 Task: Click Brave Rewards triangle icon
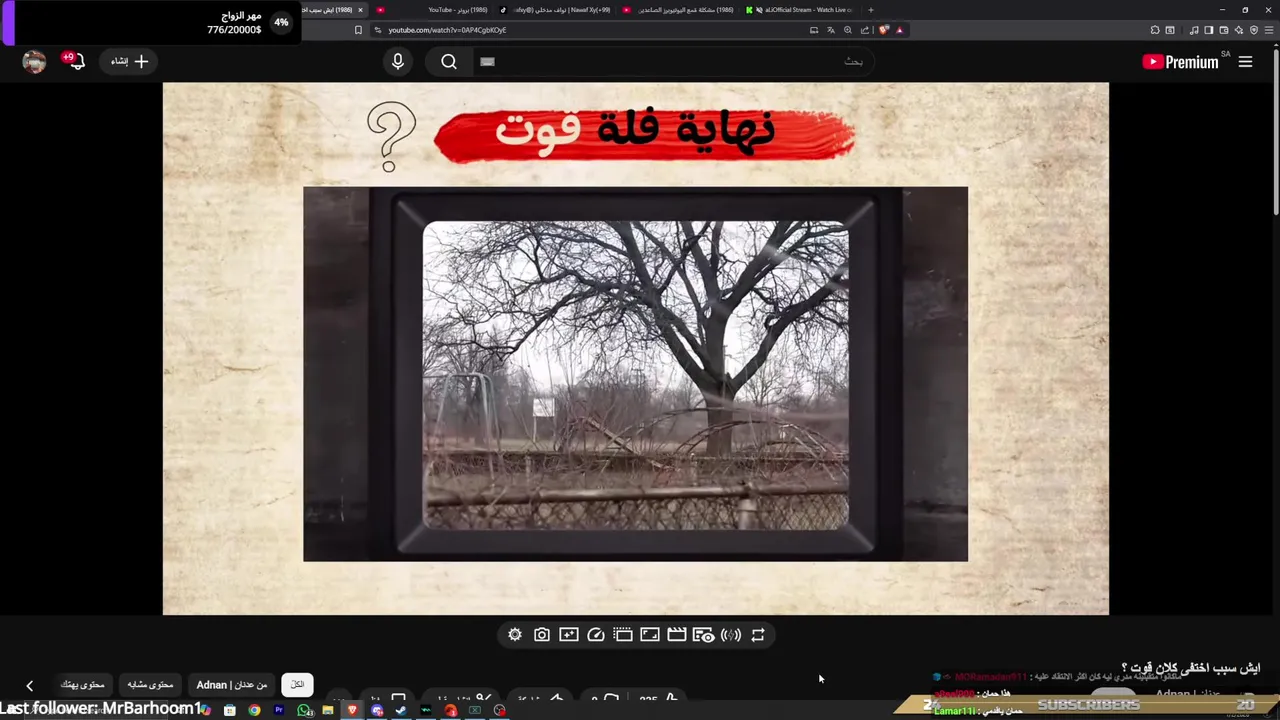(x=899, y=30)
